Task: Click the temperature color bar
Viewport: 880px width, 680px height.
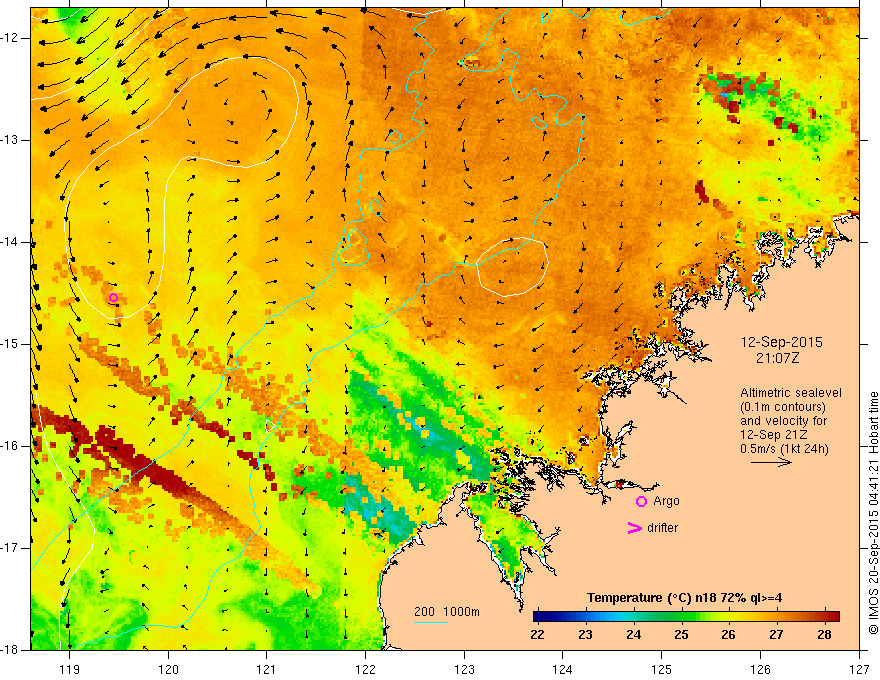Action: [686, 617]
